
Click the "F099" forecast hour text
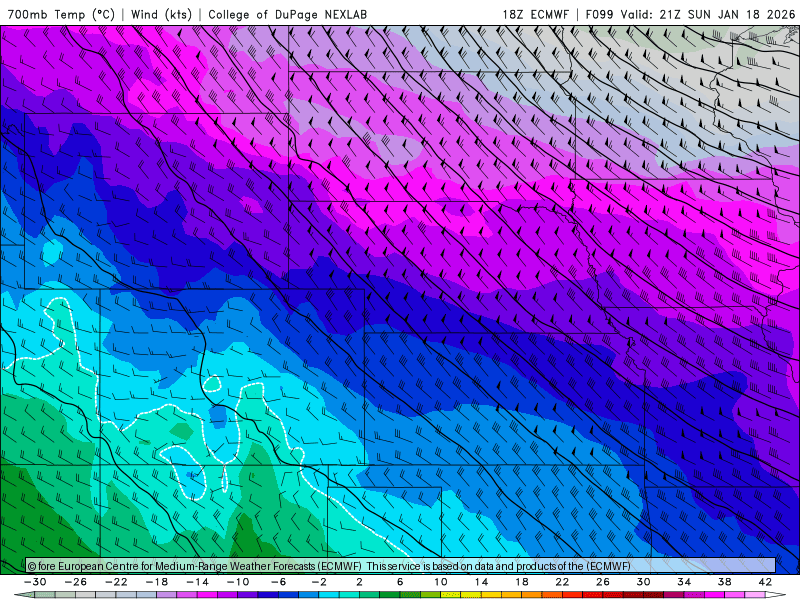pos(599,14)
